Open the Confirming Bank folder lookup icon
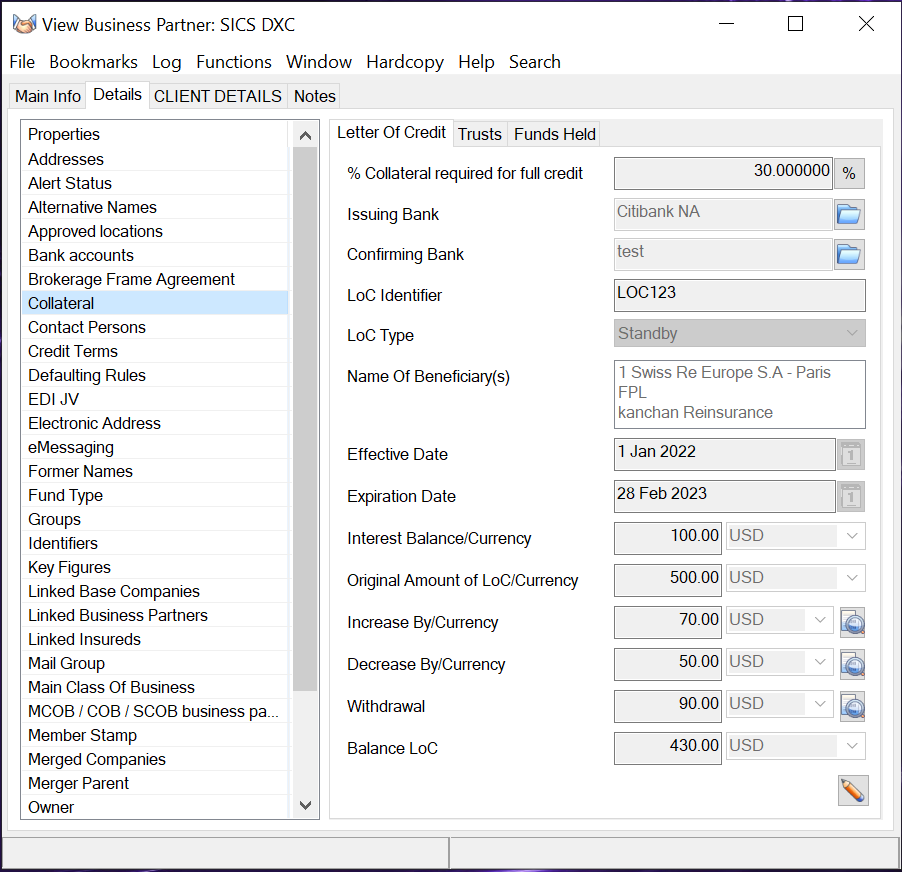902x872 pixels. coord(849,254)
